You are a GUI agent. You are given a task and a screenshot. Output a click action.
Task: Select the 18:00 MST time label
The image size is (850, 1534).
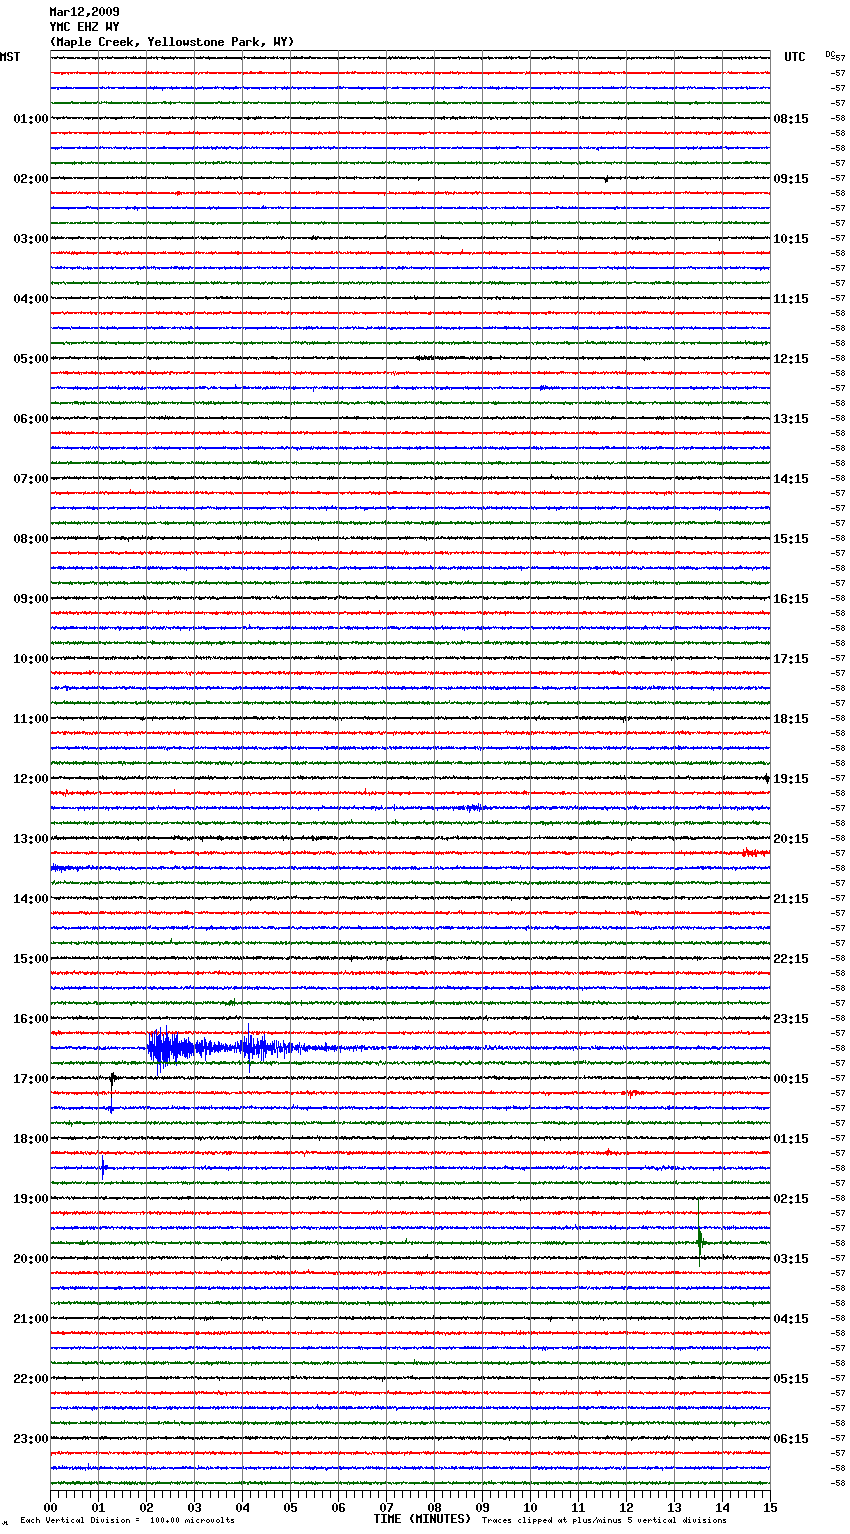click(x=31, y=1139)
